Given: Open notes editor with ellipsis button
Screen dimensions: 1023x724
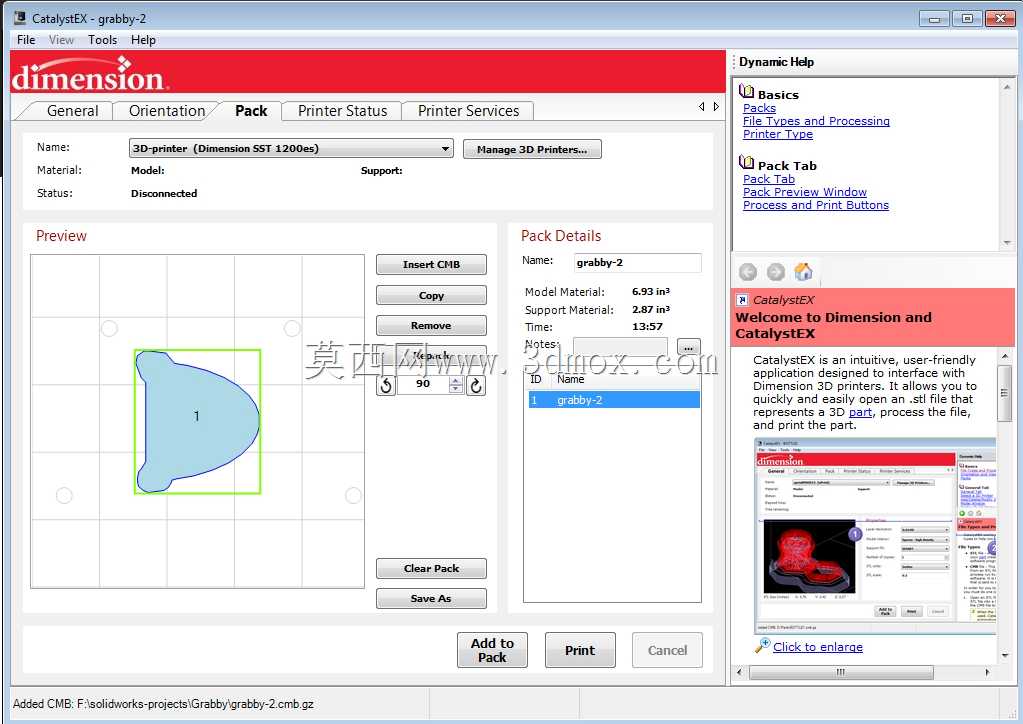Looking at the screenshot, I should [688, 346].
